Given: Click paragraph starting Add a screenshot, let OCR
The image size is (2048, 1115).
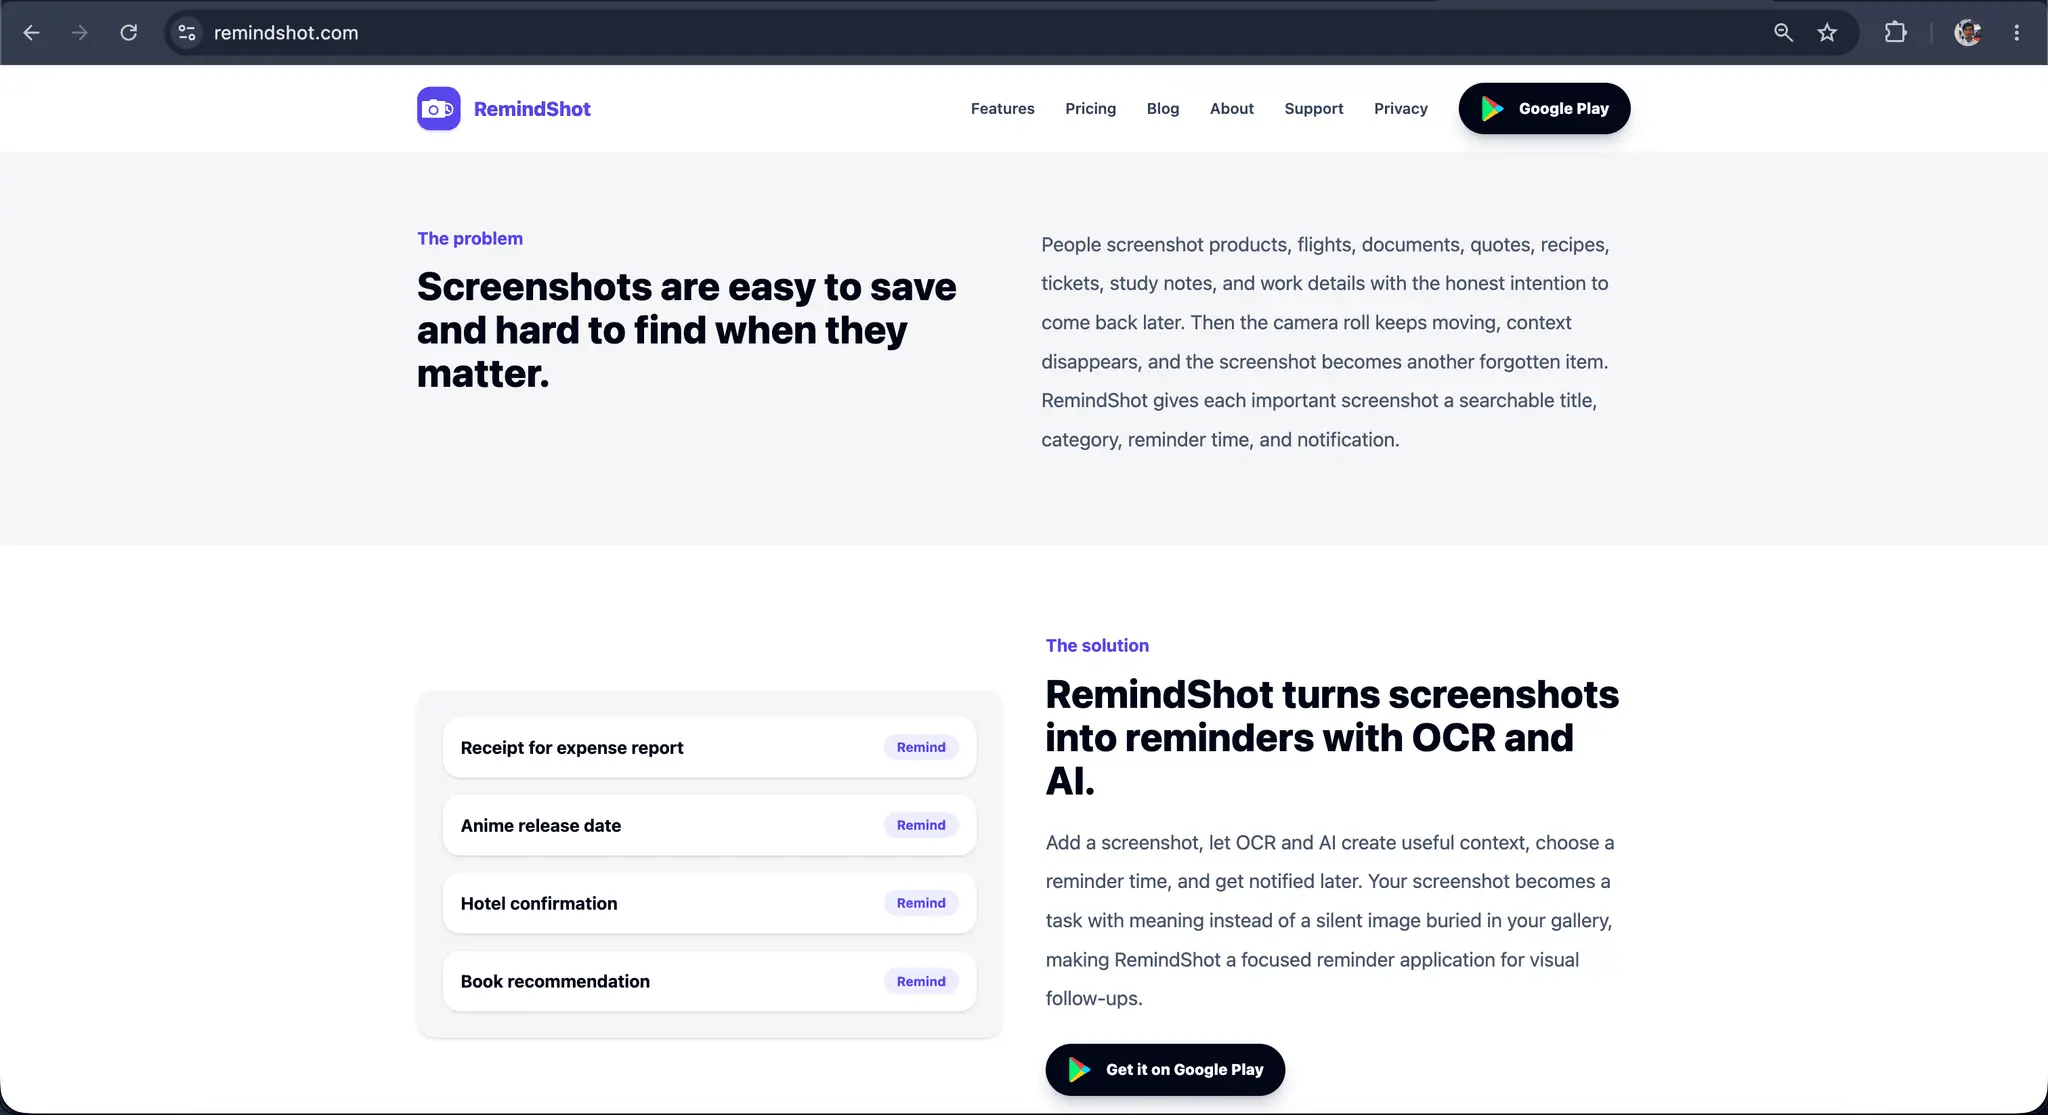Looking at the screenshot, I should point(1330,920).
